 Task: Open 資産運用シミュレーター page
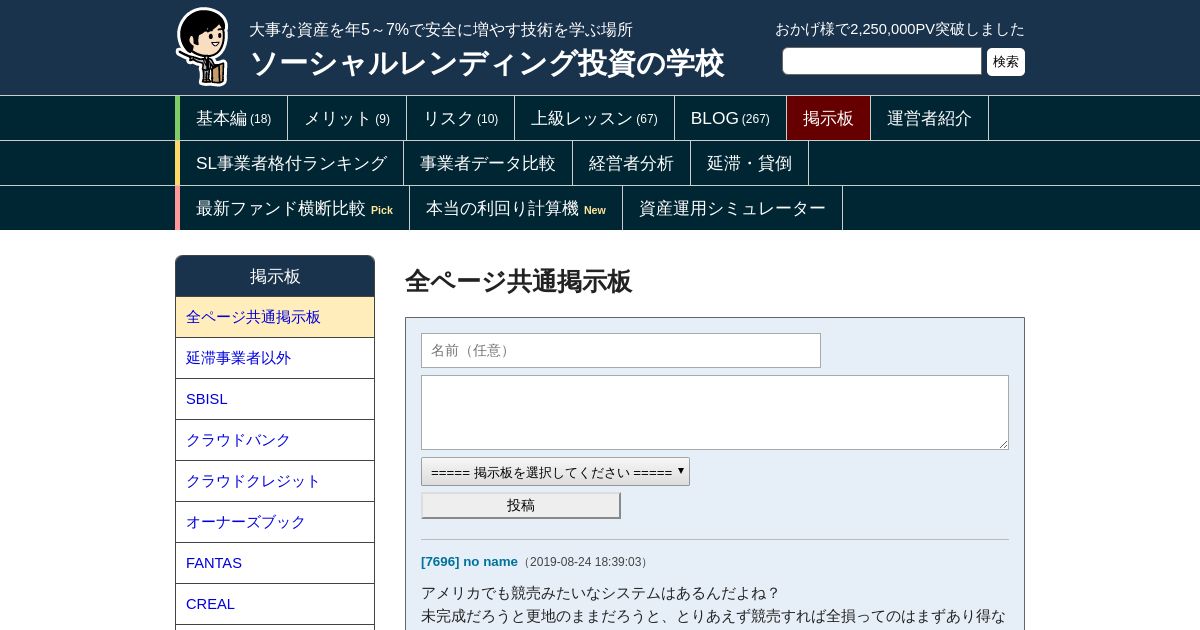tap(732, 208)
